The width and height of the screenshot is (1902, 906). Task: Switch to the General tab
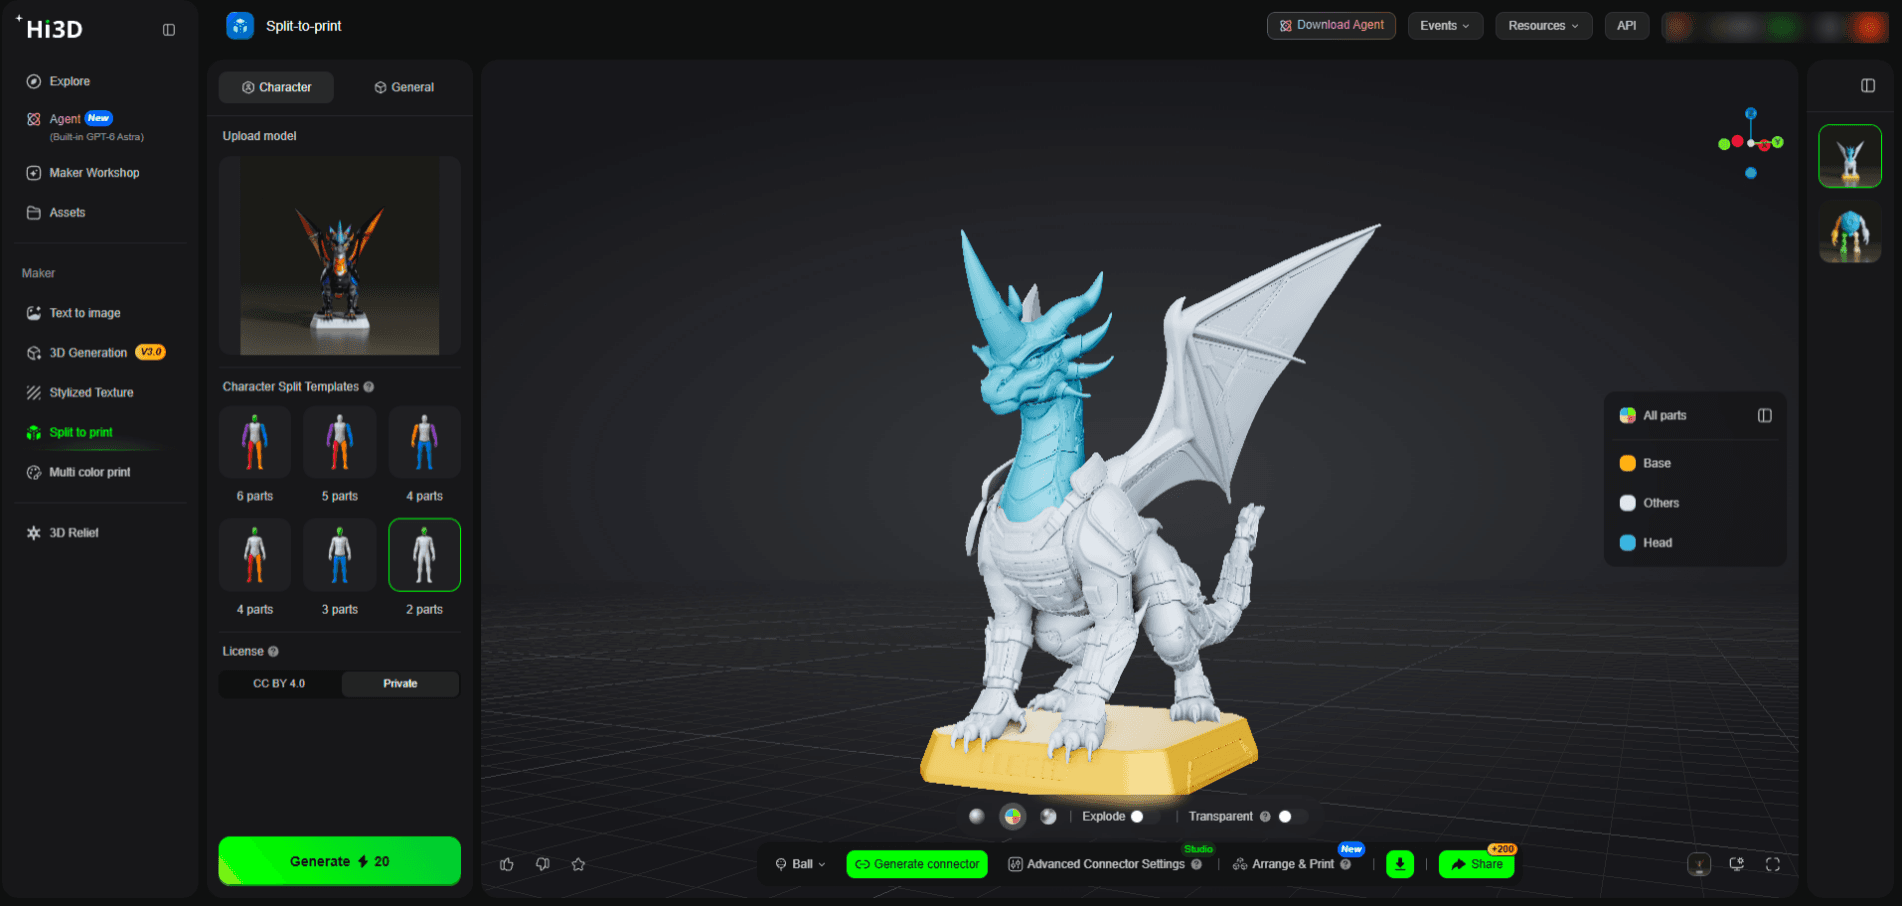tap(404, 87)
